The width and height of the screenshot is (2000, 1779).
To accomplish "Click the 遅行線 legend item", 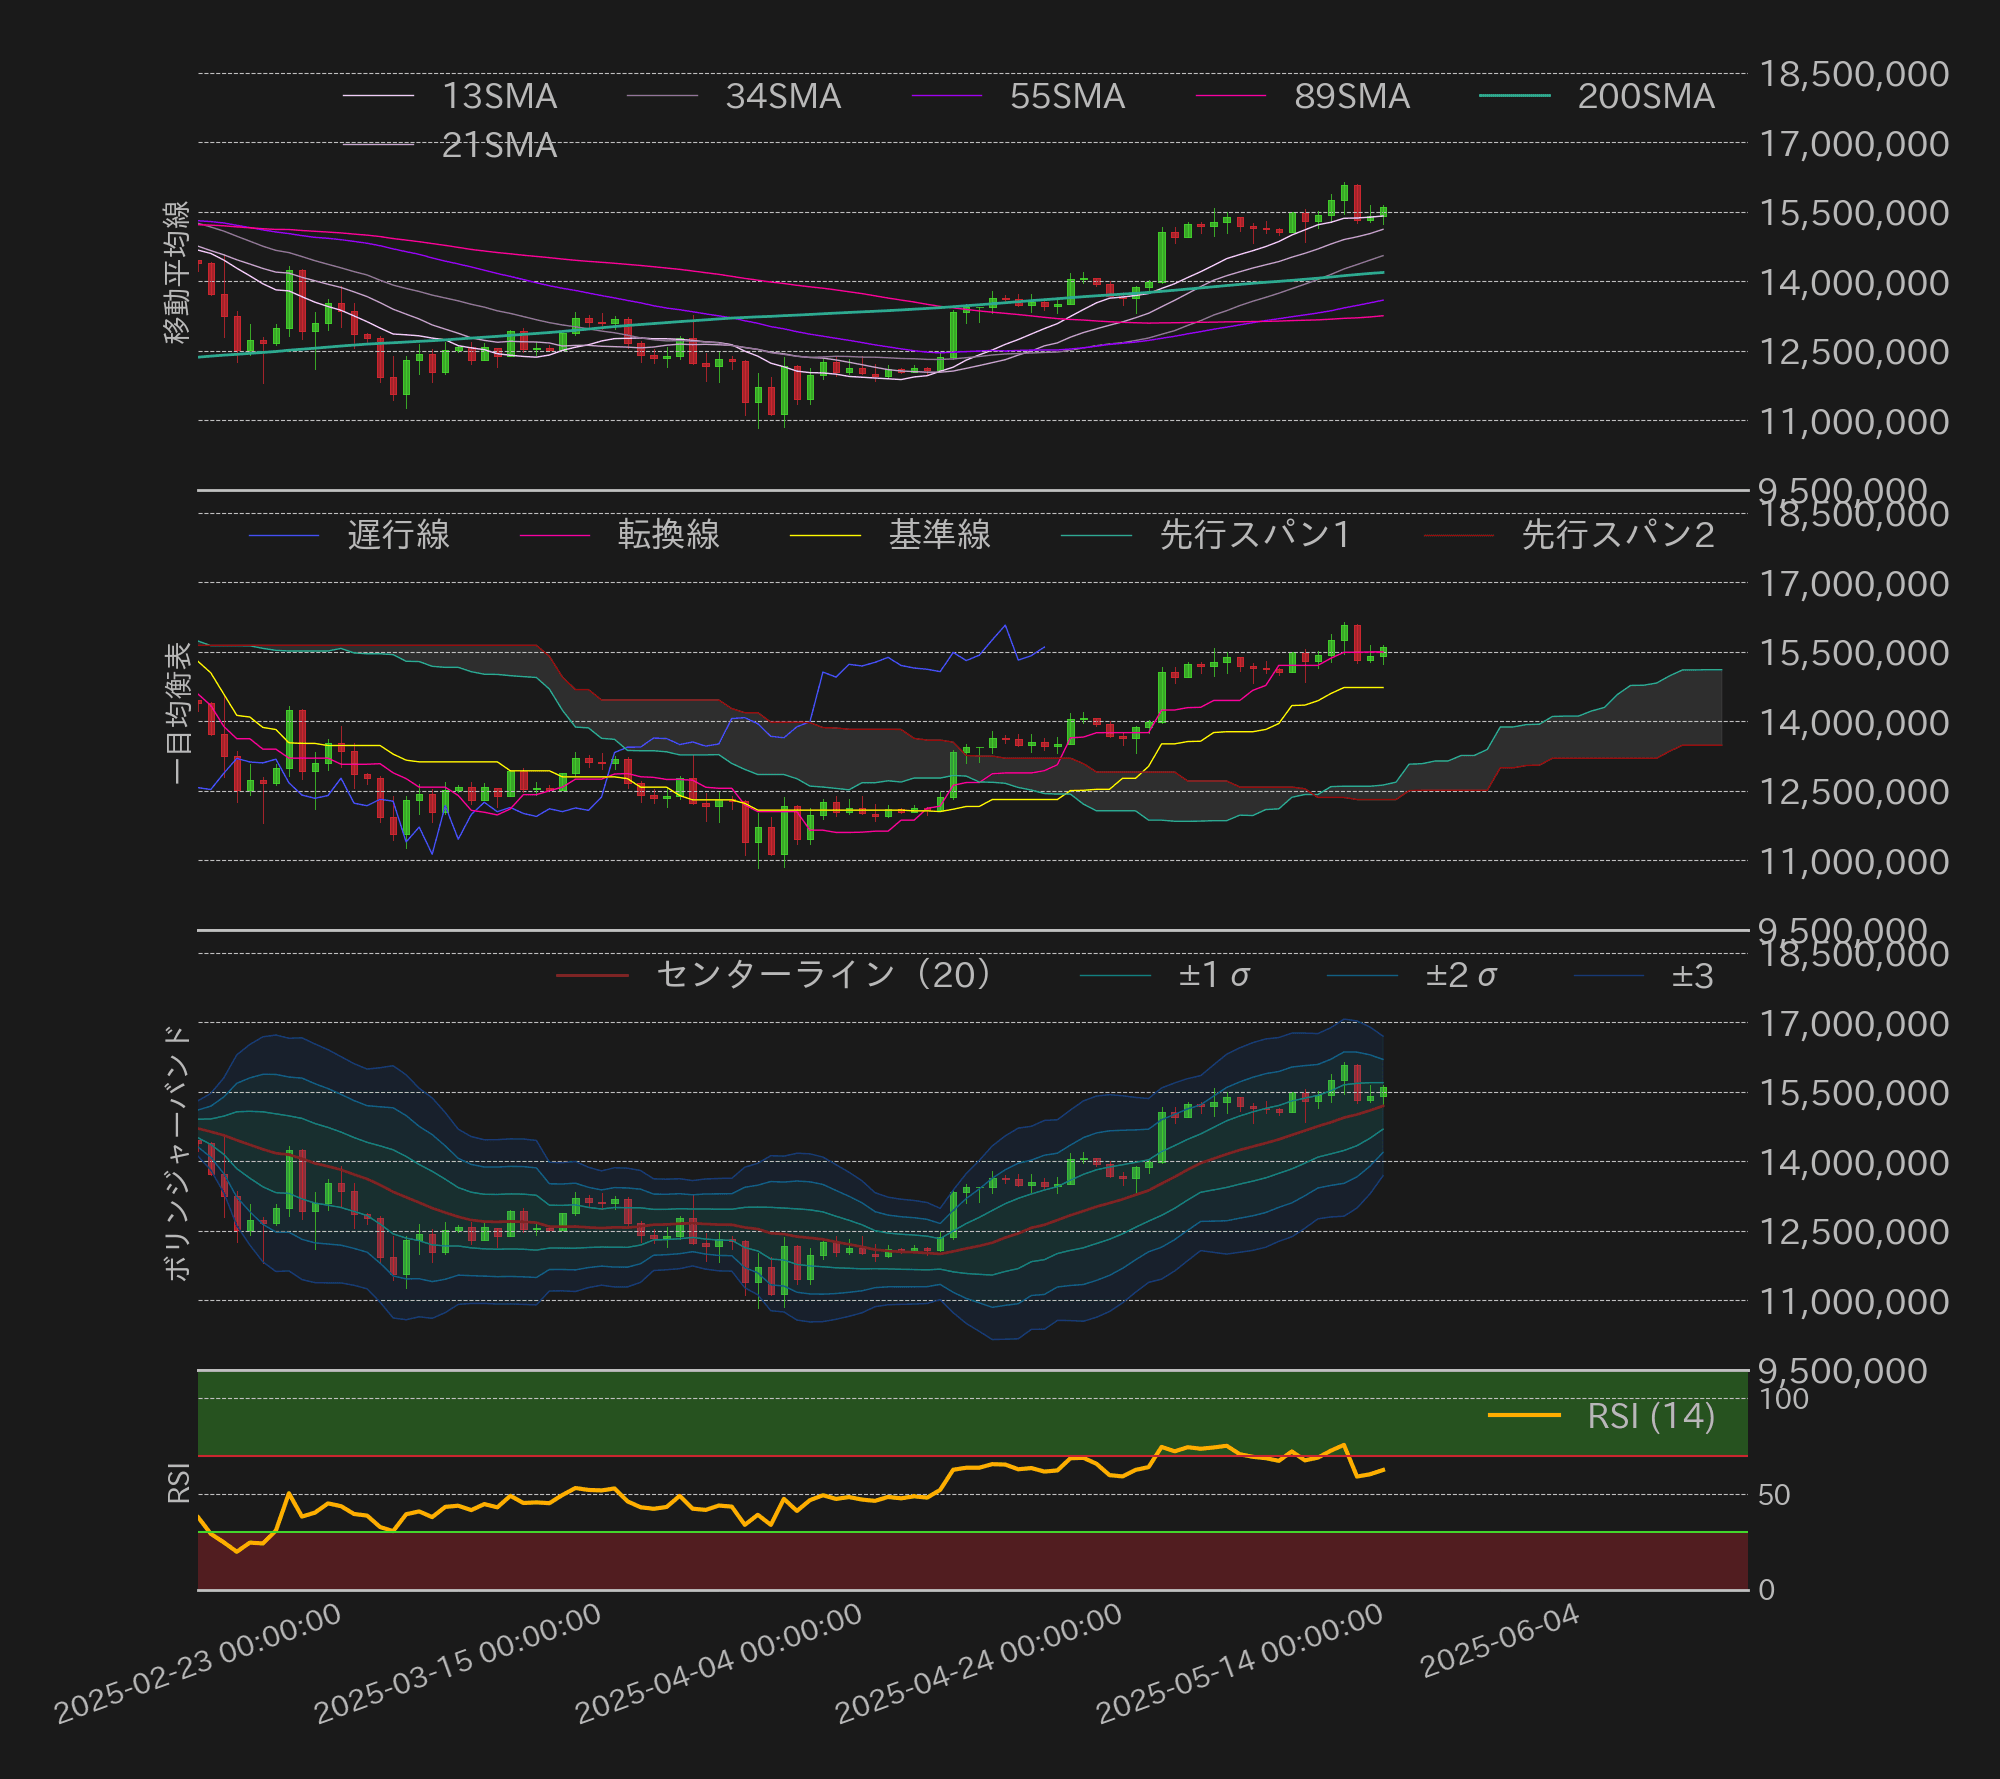I will coord(398,535).
